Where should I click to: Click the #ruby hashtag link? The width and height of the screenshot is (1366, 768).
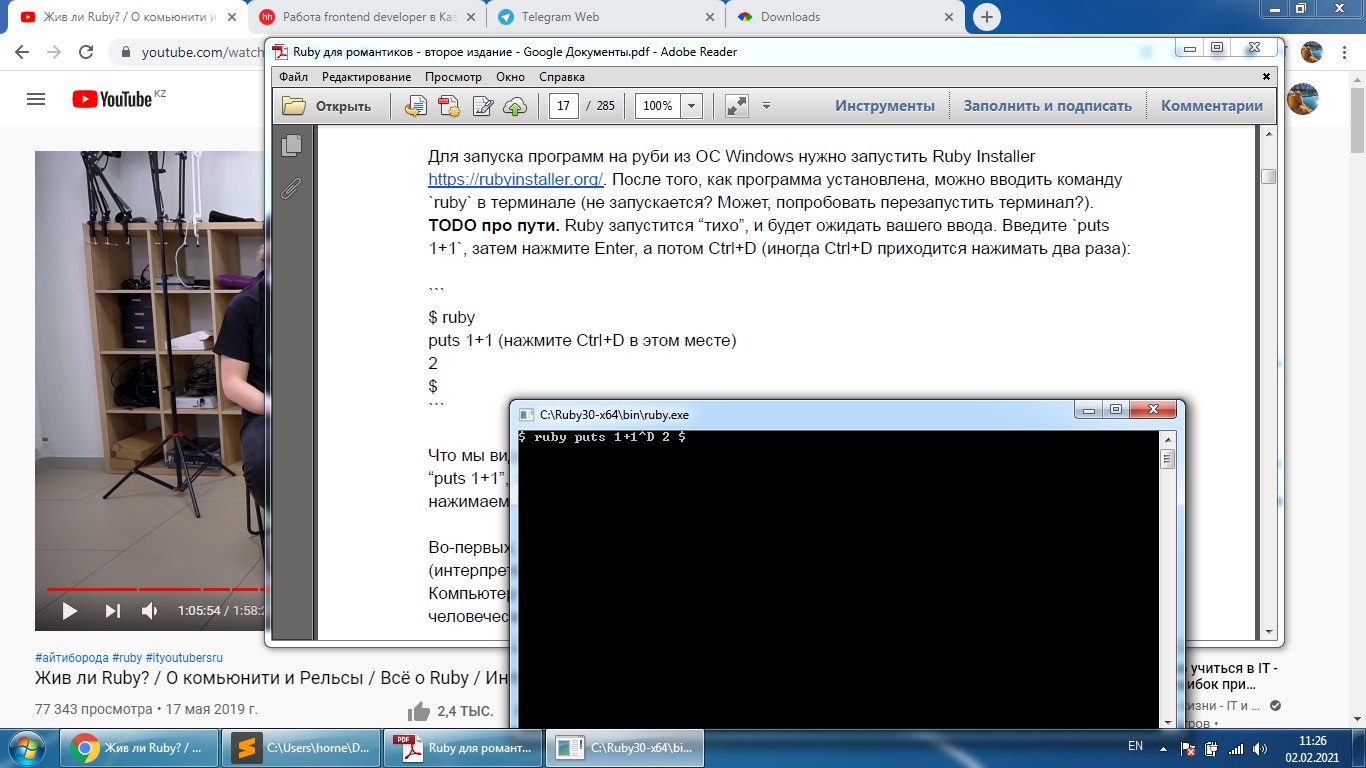coord(127,658)
